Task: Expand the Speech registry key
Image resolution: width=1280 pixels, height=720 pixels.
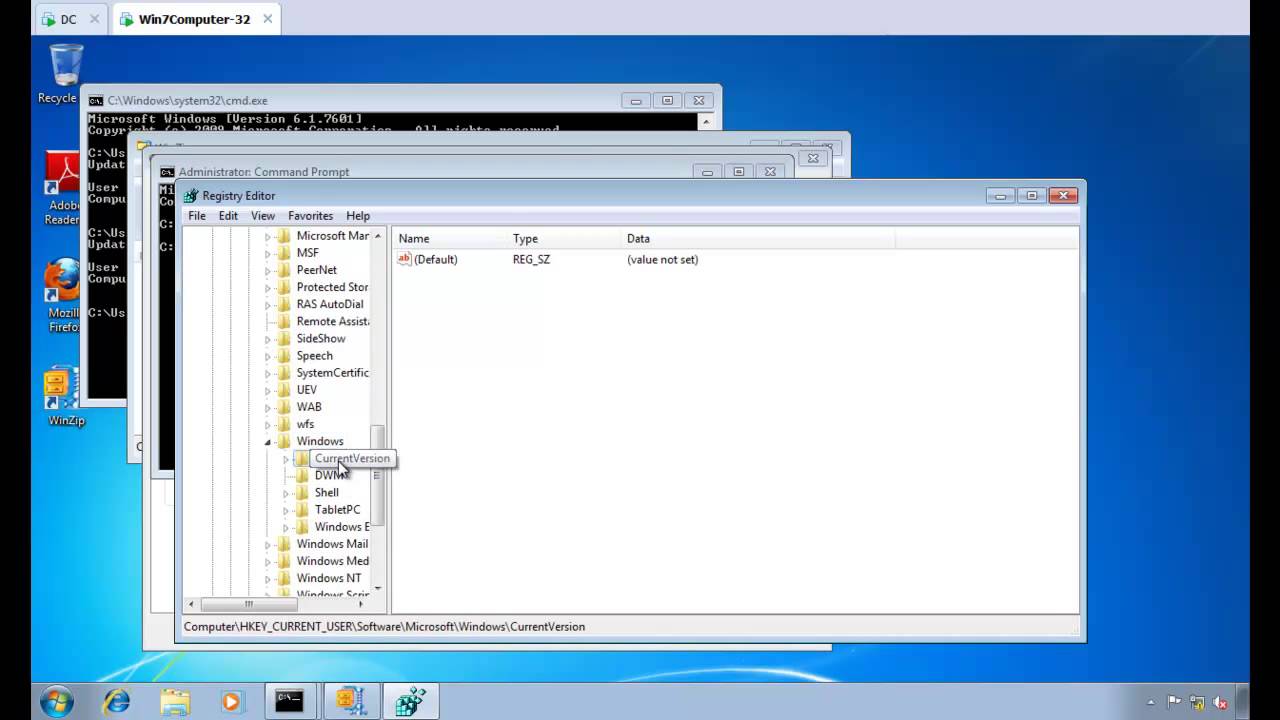Action: [x=268, y=356]
